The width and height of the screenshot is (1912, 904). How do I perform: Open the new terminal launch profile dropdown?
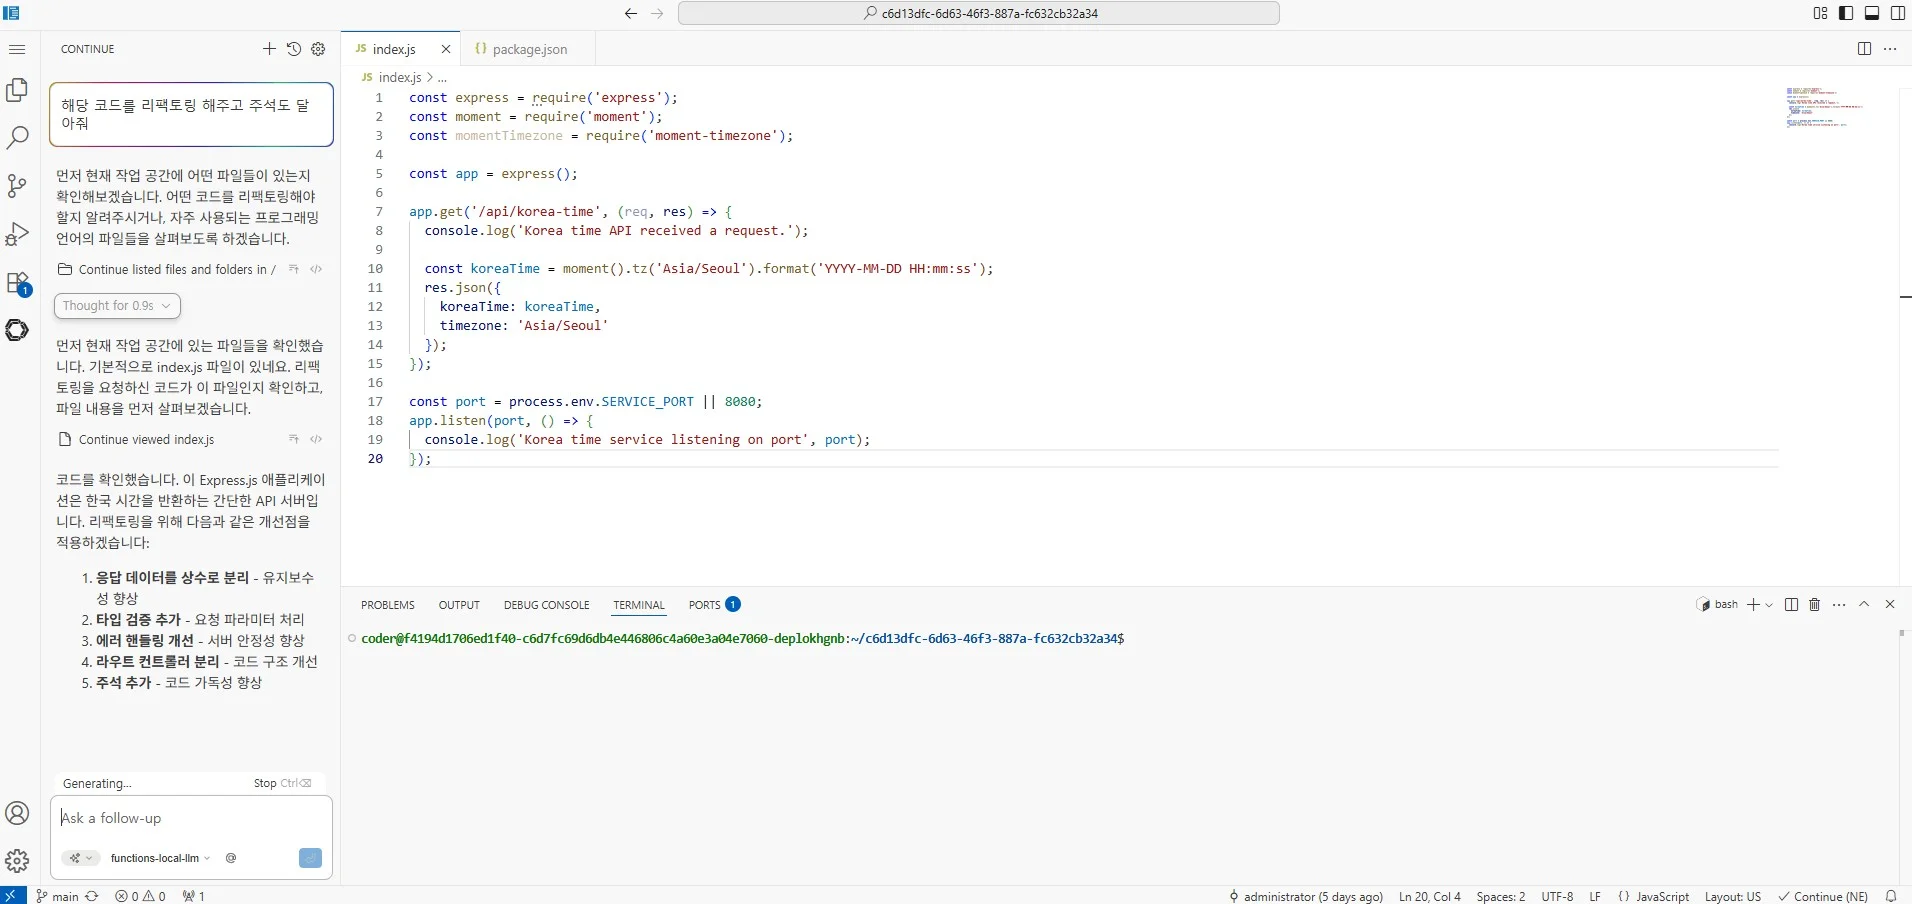click(1770, 605)
